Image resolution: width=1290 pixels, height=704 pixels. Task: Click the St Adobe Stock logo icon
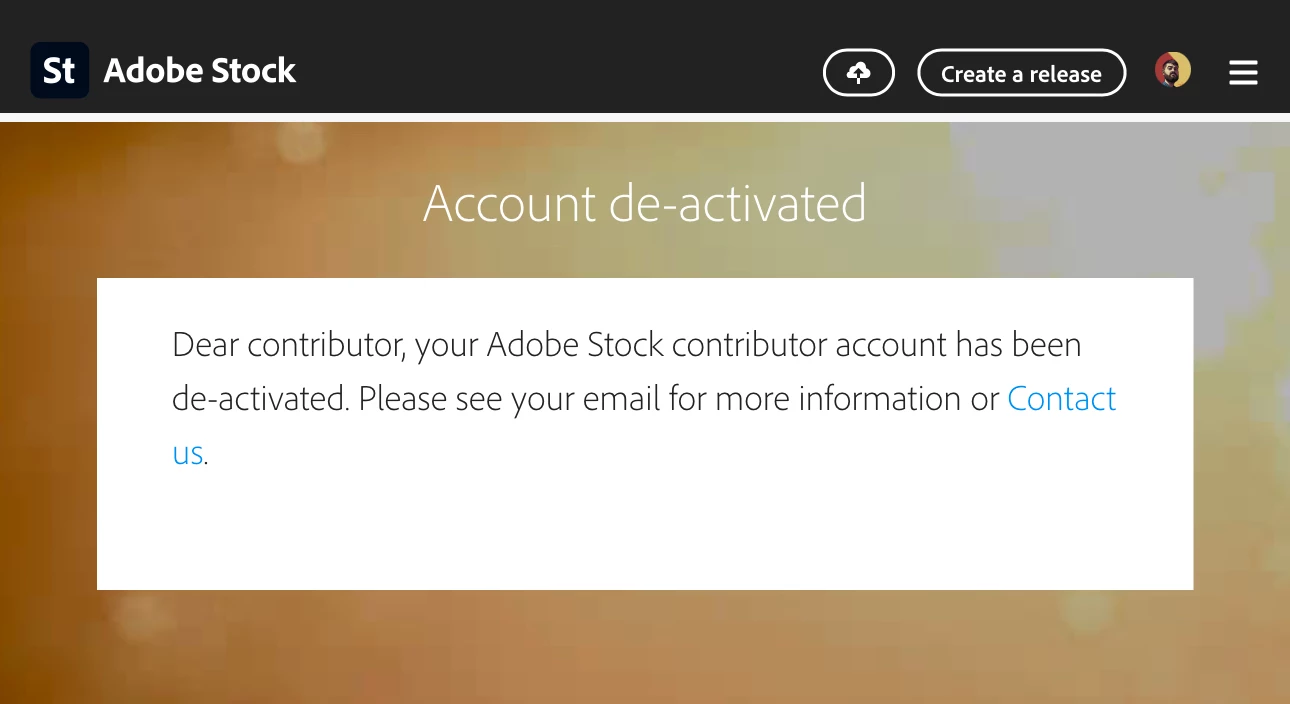(60, 71)
